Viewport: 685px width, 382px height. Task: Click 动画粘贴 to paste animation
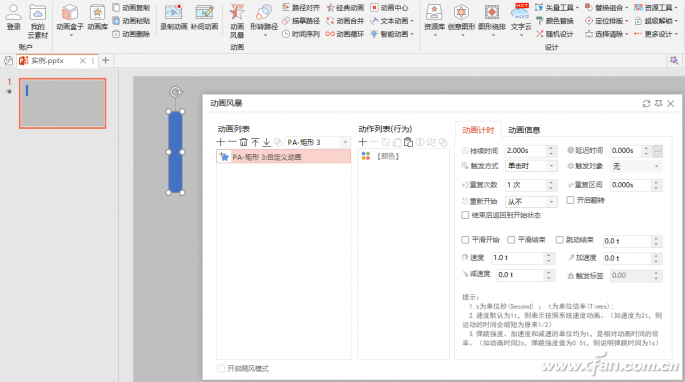pyautogui.click(x=131, y=21)
